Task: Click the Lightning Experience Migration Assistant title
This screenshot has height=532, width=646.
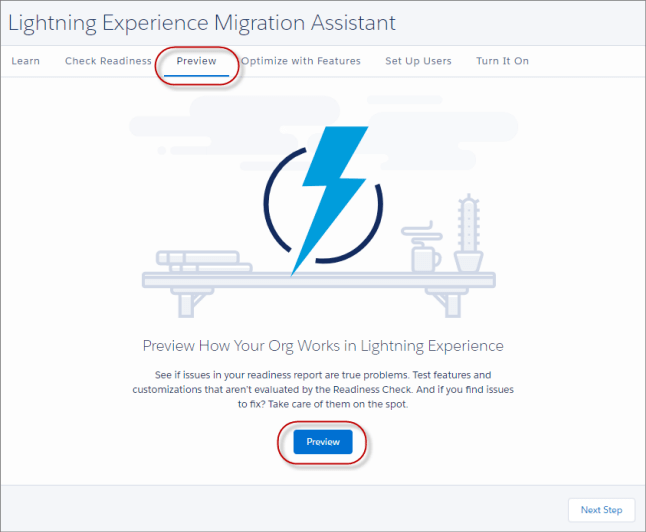Action: pyautogui.click(x=202, y=23)
